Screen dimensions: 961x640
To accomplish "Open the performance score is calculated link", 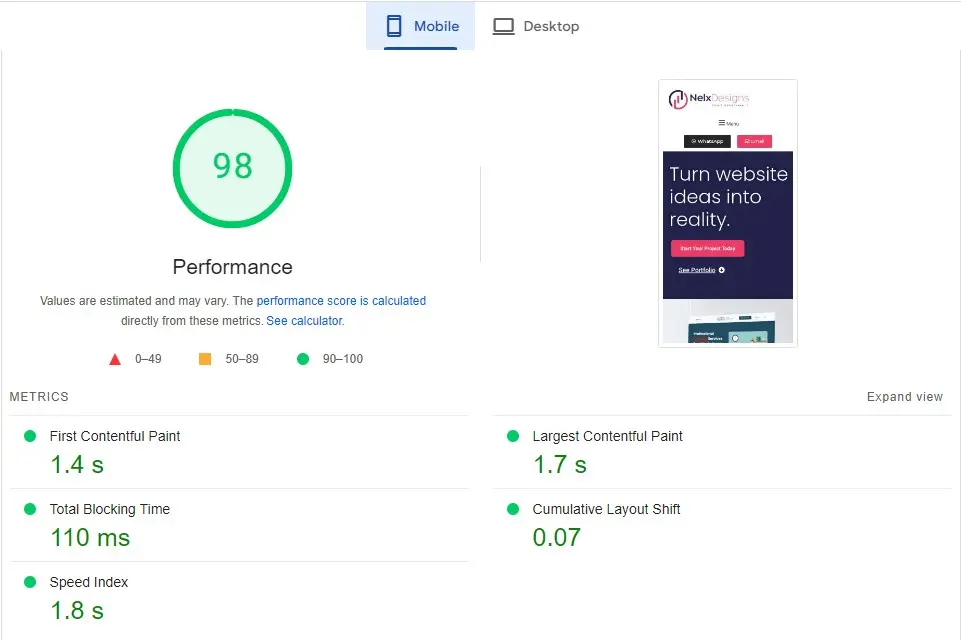I will (340, 301).
